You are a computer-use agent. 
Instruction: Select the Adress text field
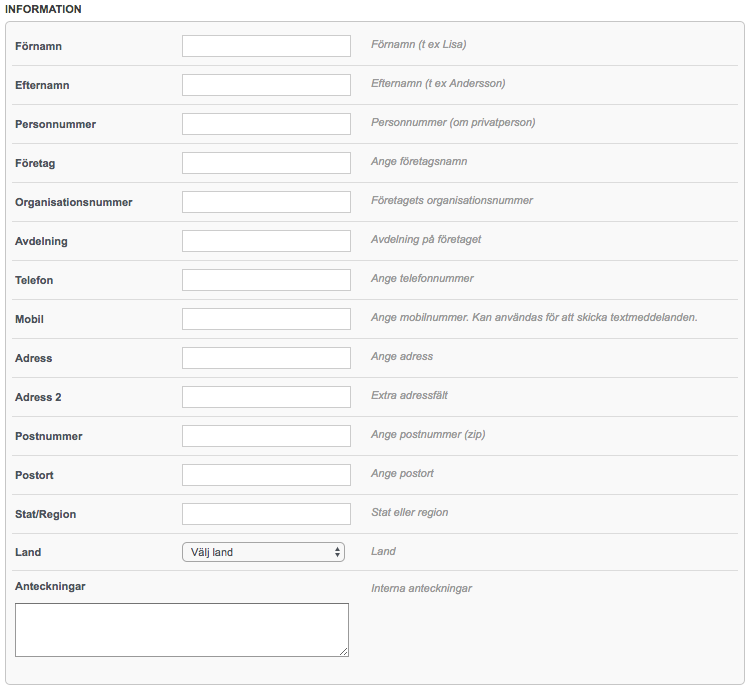(x=266, y=358)
